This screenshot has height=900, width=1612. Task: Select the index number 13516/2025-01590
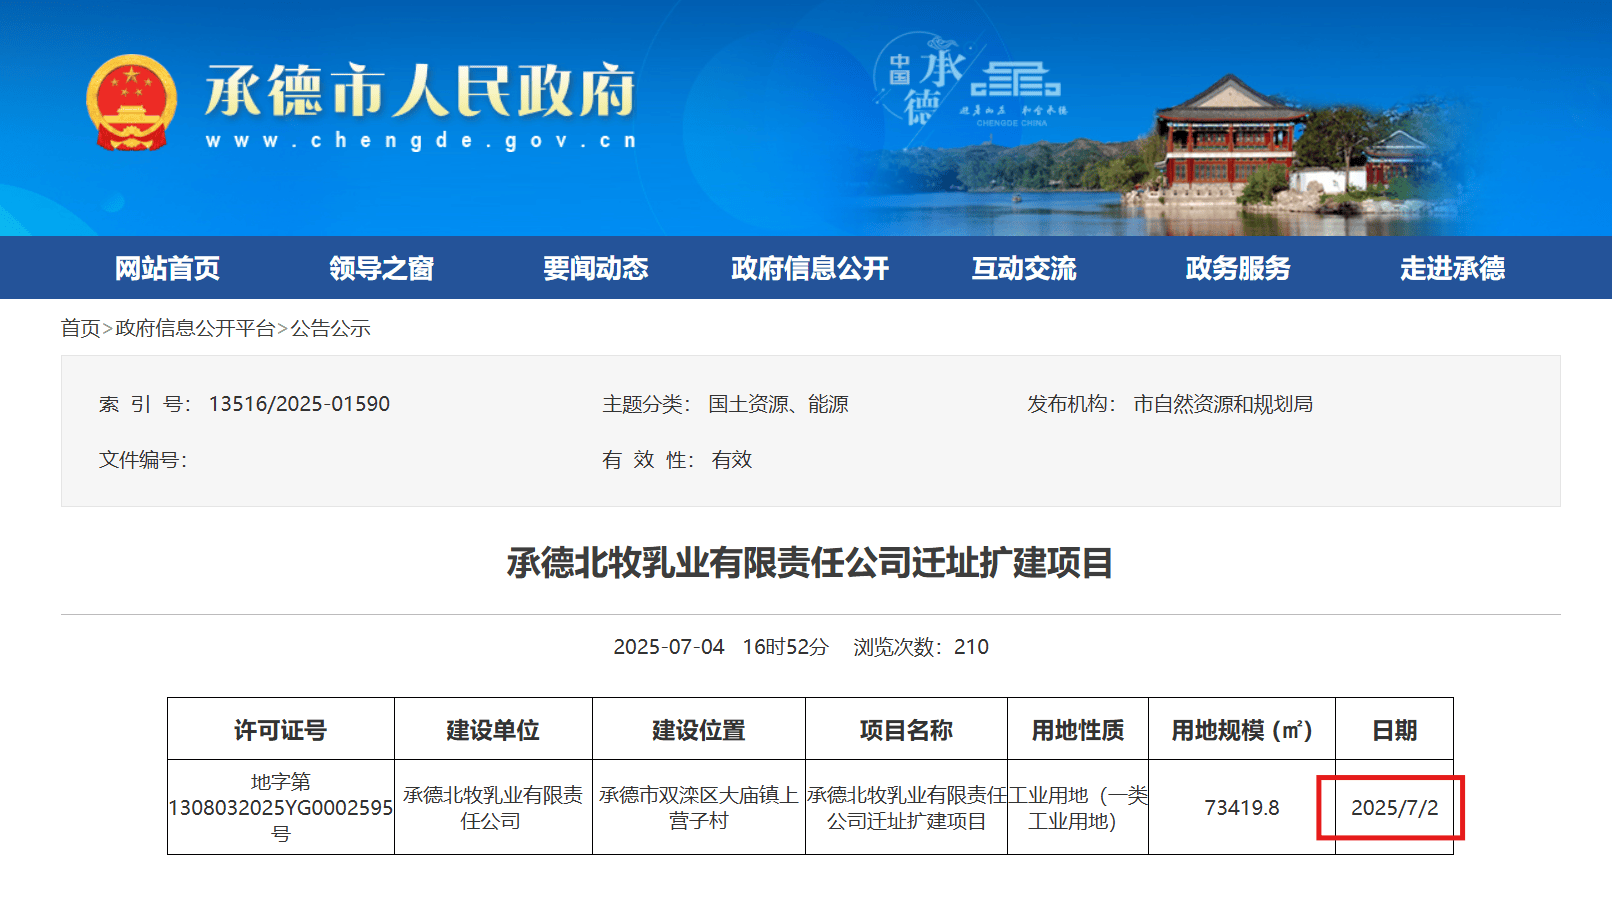pyautogui.click(x=298, y=404)
